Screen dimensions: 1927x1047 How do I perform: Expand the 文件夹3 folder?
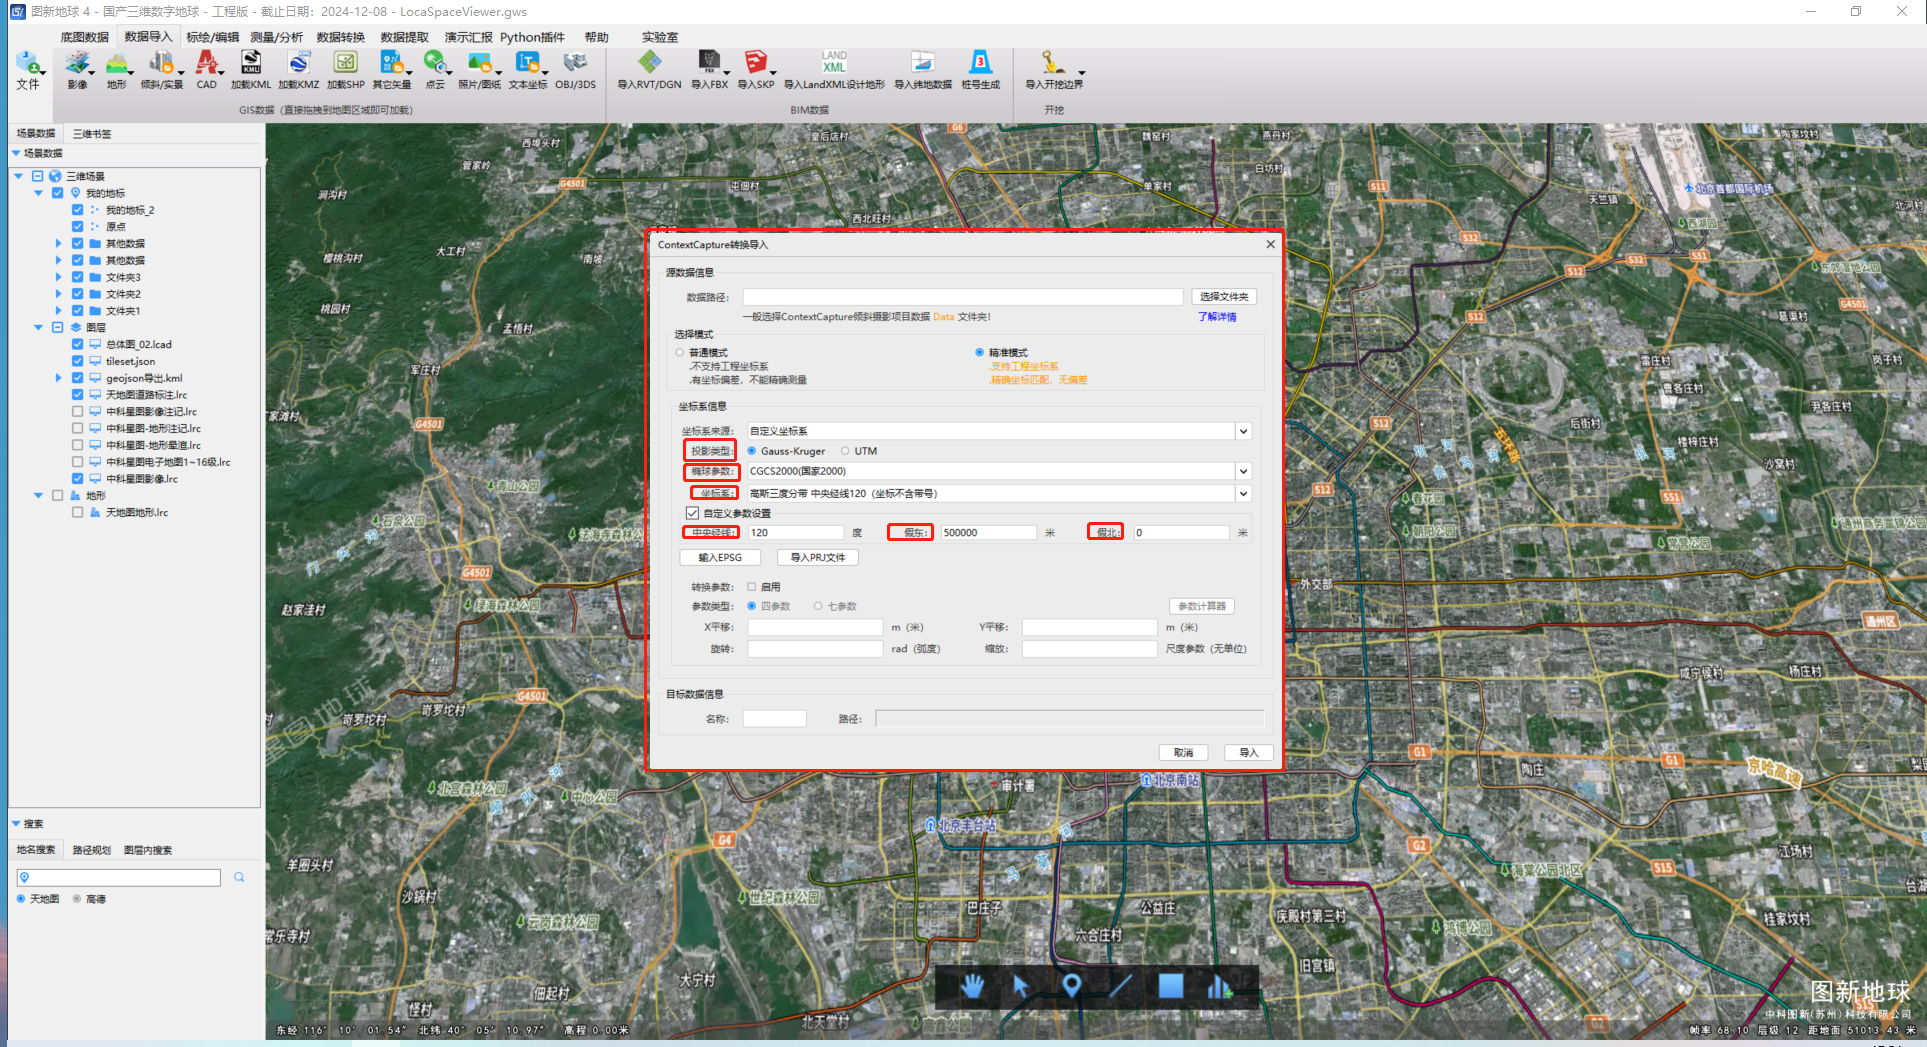58,277
